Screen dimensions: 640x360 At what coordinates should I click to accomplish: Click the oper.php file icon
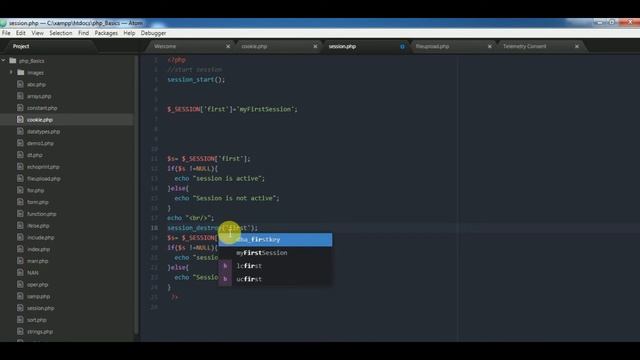pyautogui.click(x=20, y=284)
